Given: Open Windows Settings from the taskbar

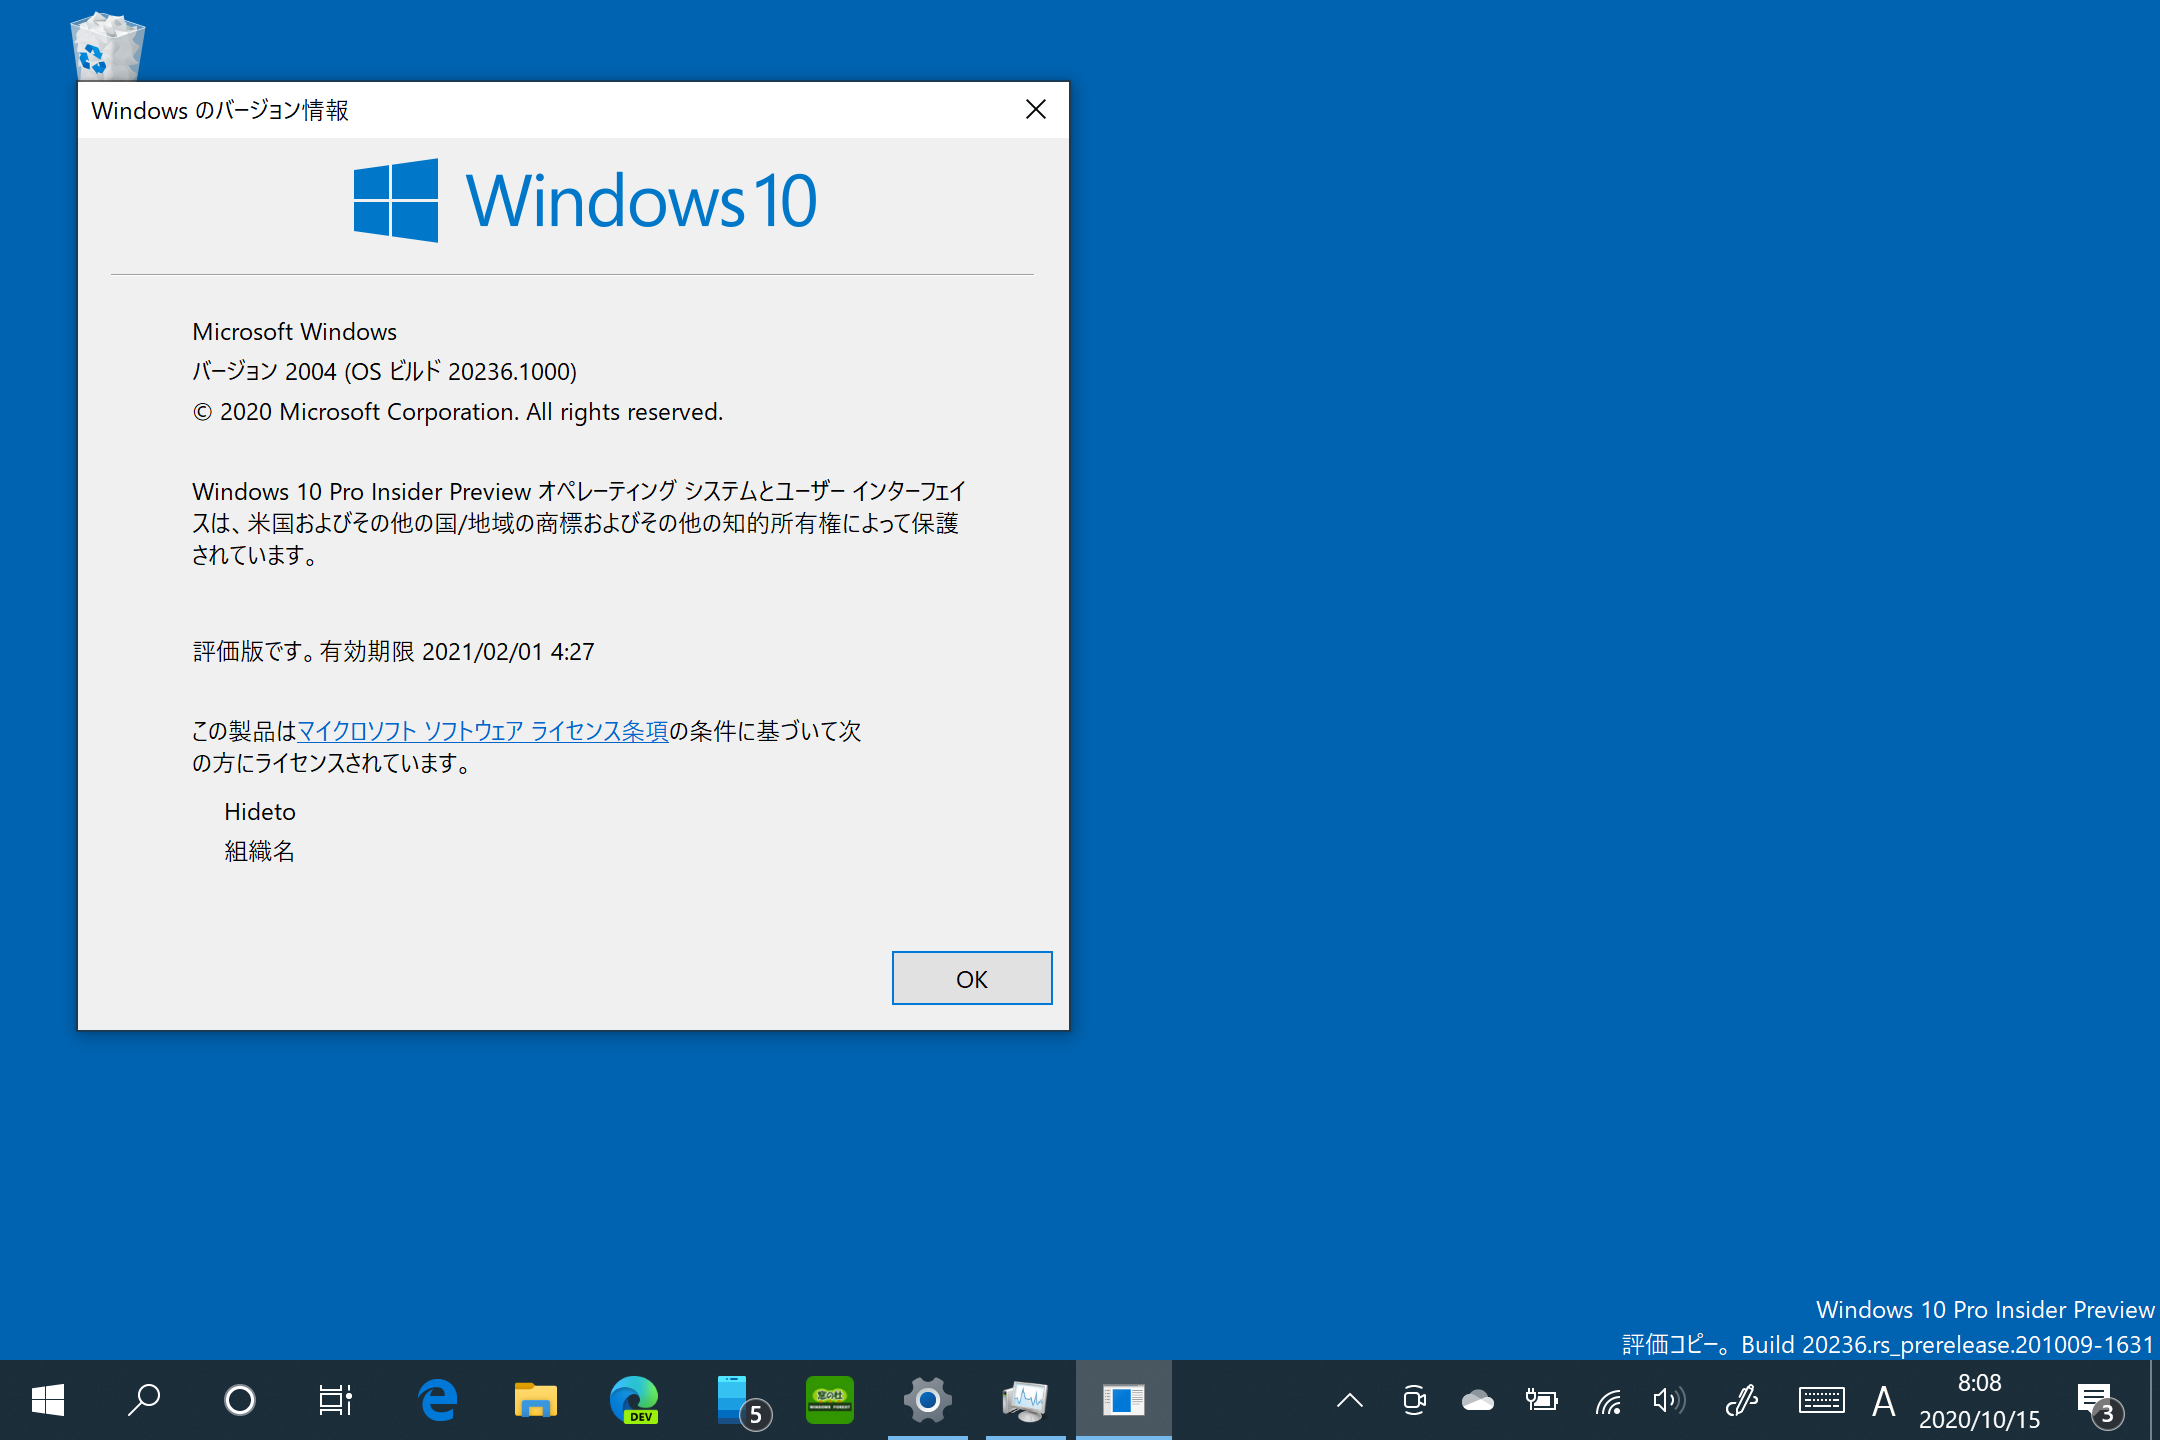Looking at the screenshot, I should 927,1400.
